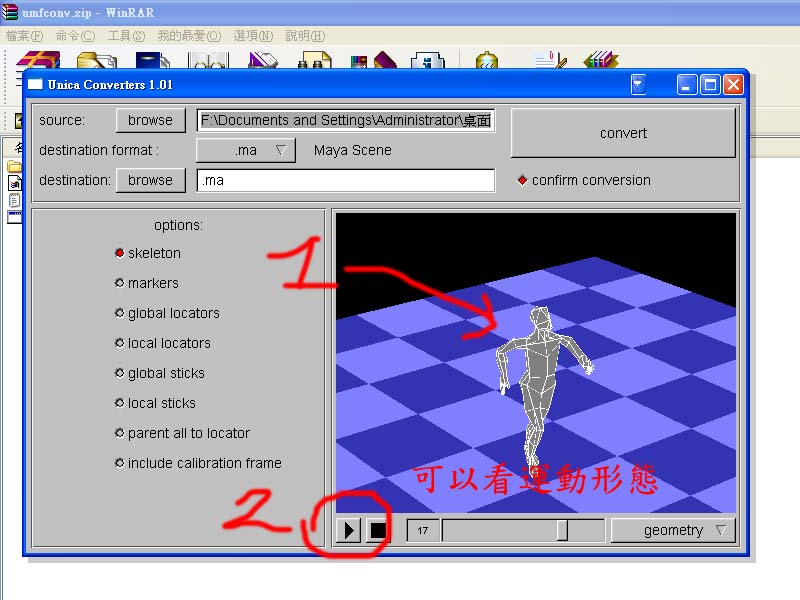Open the WinRAR 工具(S) menu
The image size is (800, 600).
127,36
